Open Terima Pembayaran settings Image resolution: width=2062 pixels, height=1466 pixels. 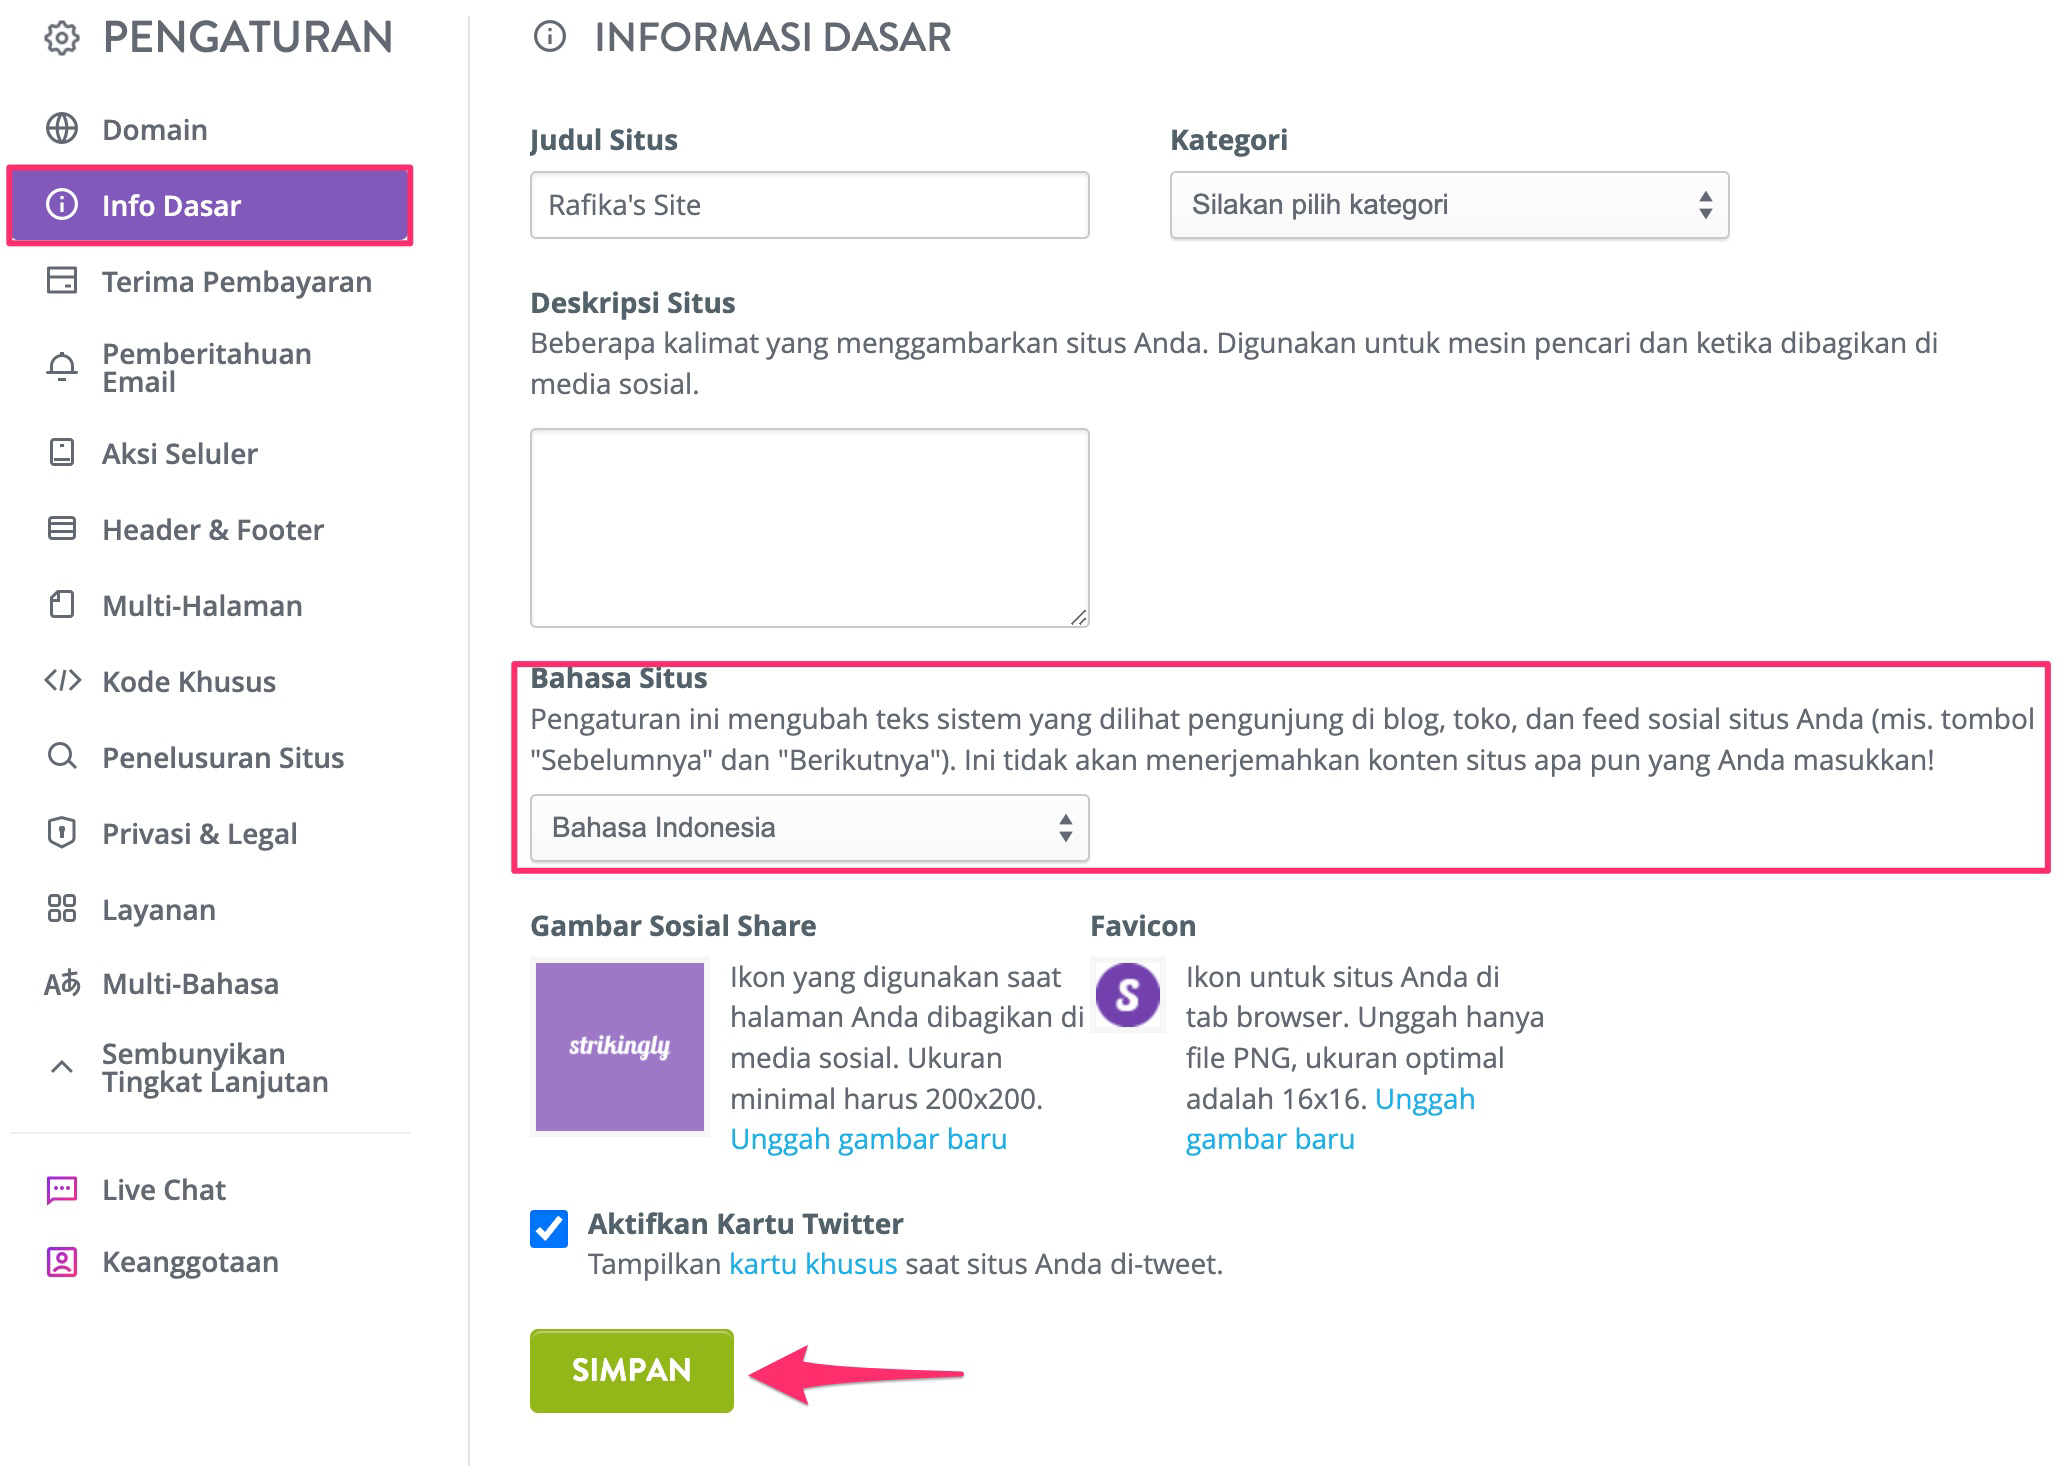[237, 281]
